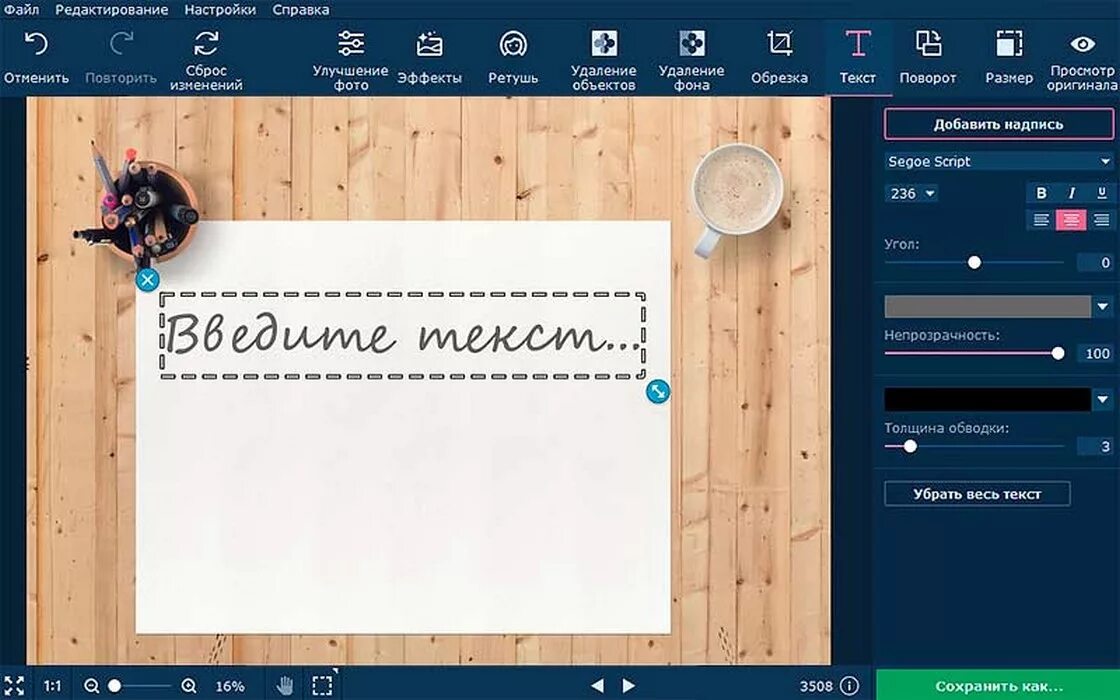Click the Непрозрачность slider handle
Screen dimensions: 1120x700
click(1058, 354)
